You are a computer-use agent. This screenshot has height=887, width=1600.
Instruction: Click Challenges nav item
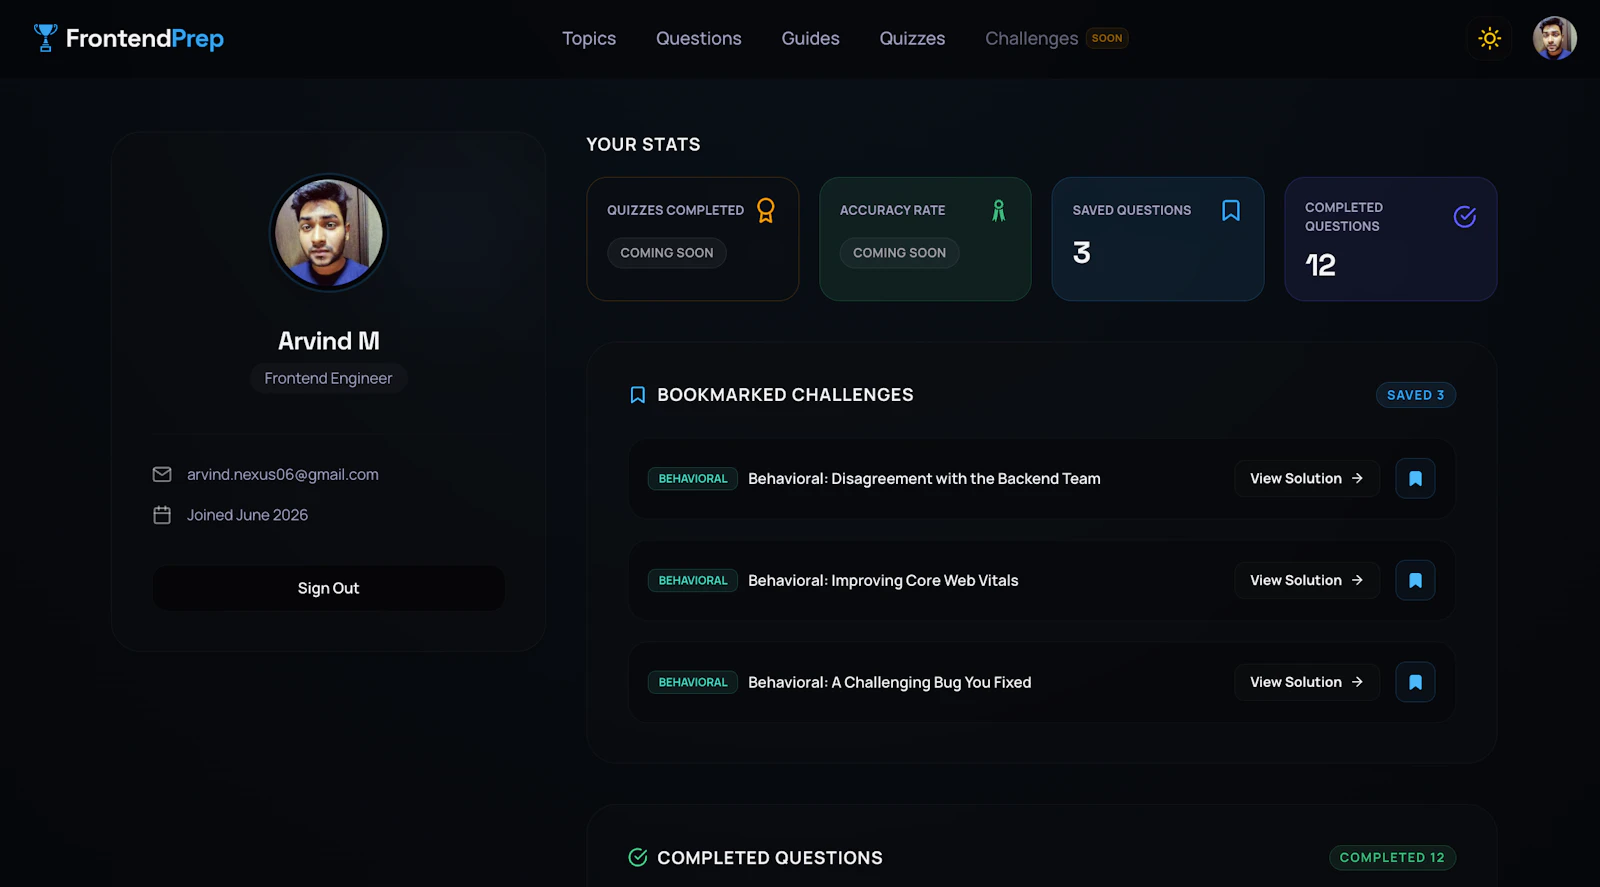click(1031, 38)
